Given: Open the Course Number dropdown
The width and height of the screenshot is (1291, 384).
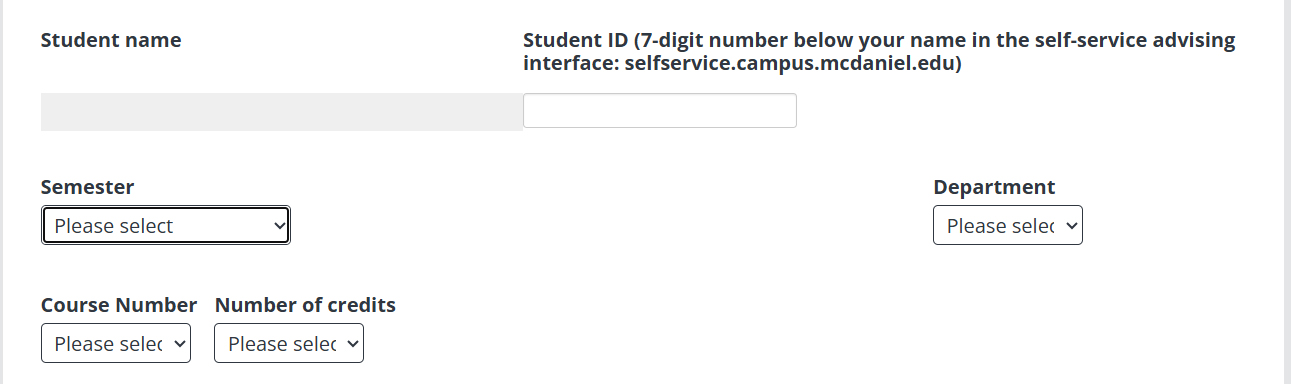Looking at the screenshot, I should 116,344.
